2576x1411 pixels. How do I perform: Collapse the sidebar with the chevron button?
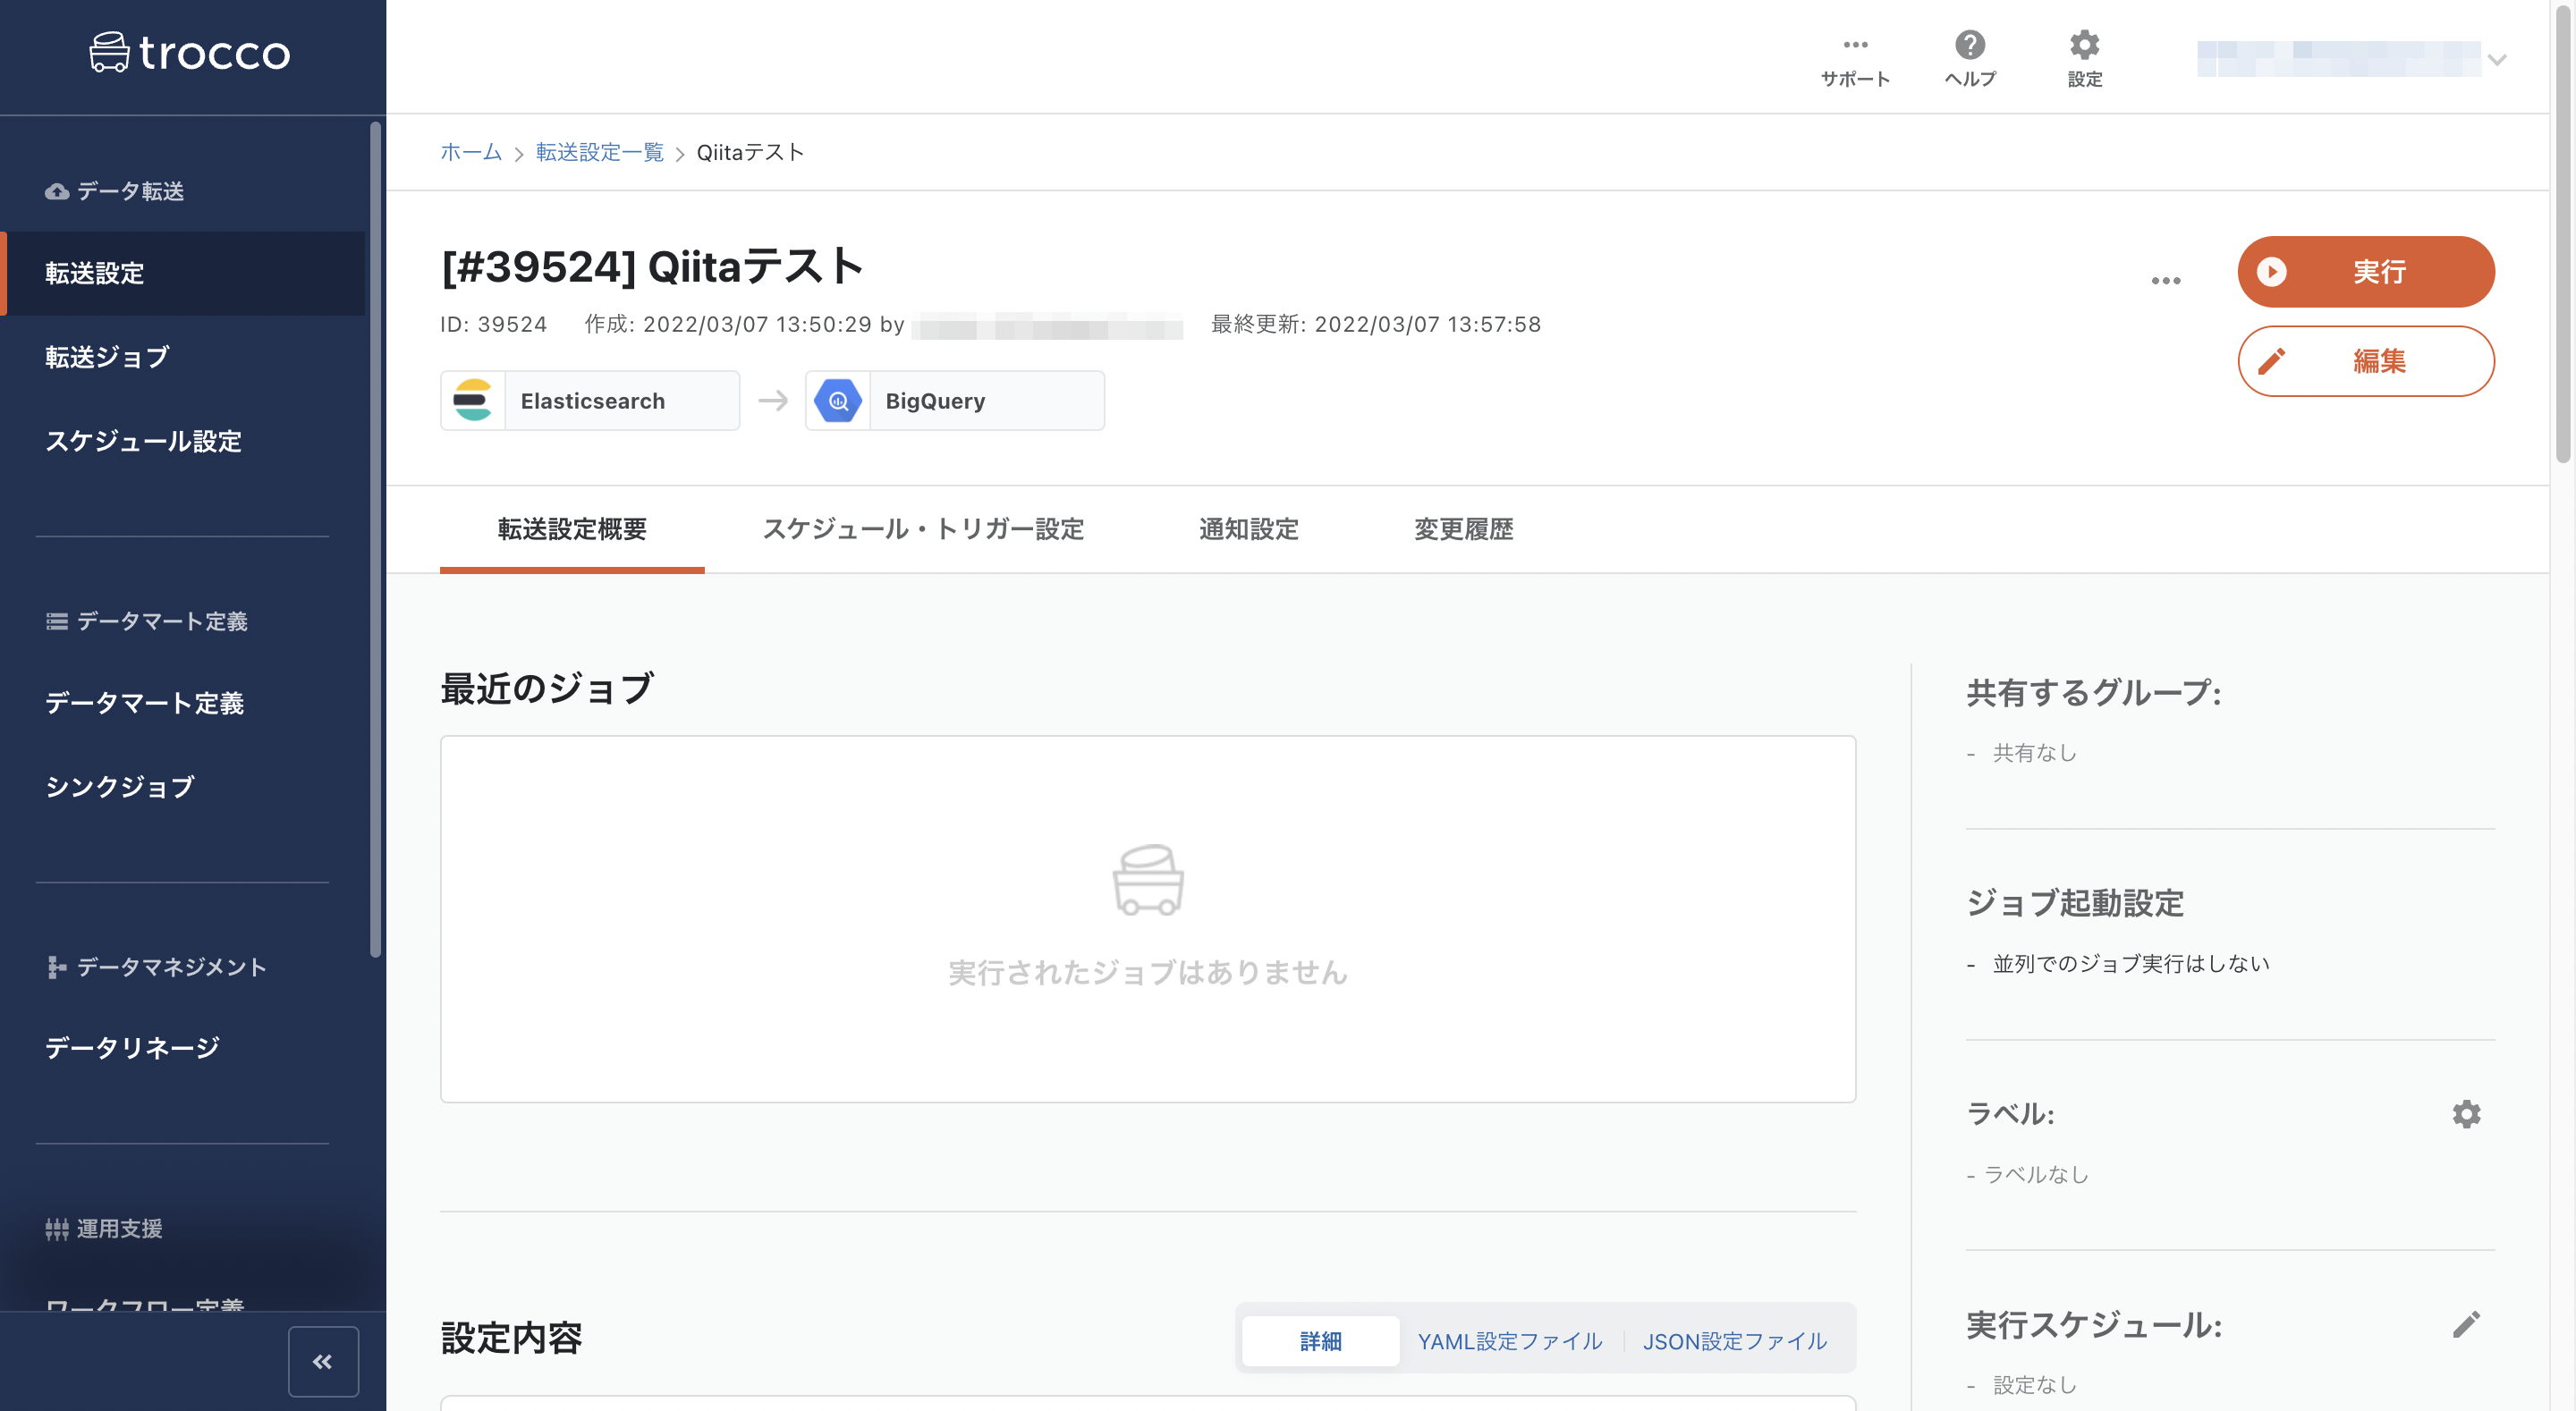[322, 1360]
